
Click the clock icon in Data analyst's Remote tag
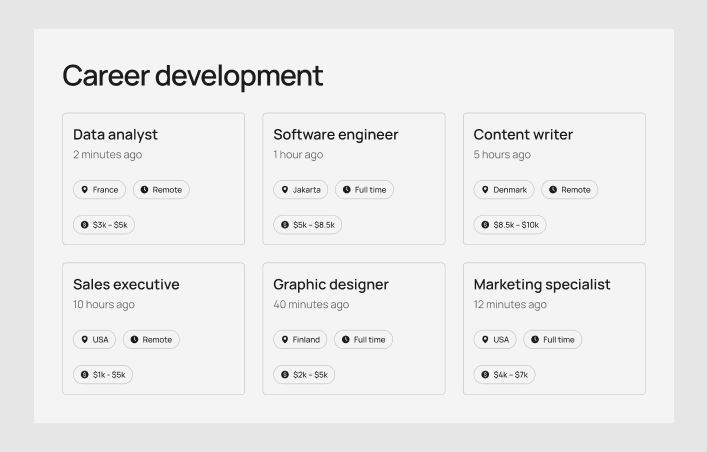145,190
